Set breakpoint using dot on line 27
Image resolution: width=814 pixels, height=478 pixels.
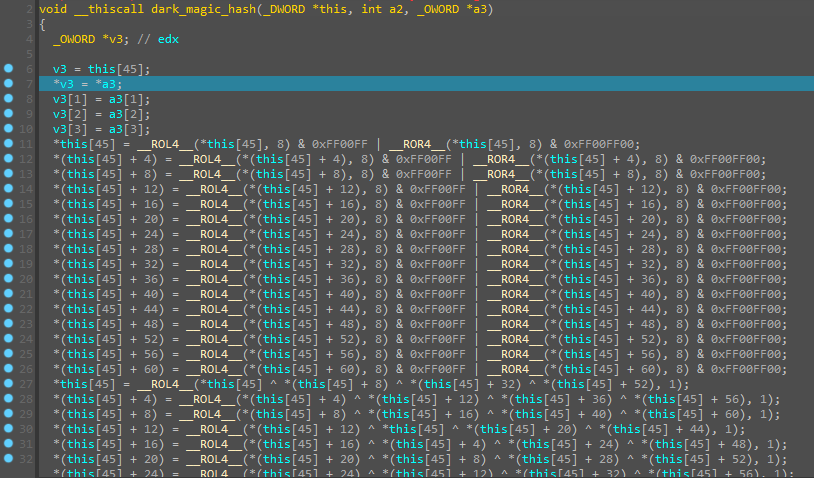click(x=8, y=383)
